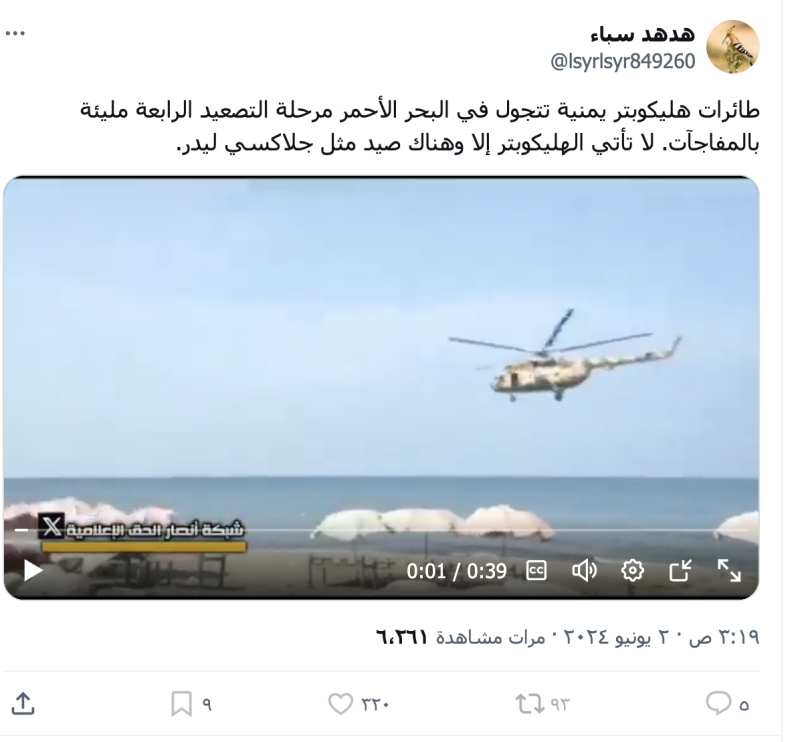Click the X logo watermark in video
Image resolution: width=800 pixels, height=742 pixels.
(52, 526)
